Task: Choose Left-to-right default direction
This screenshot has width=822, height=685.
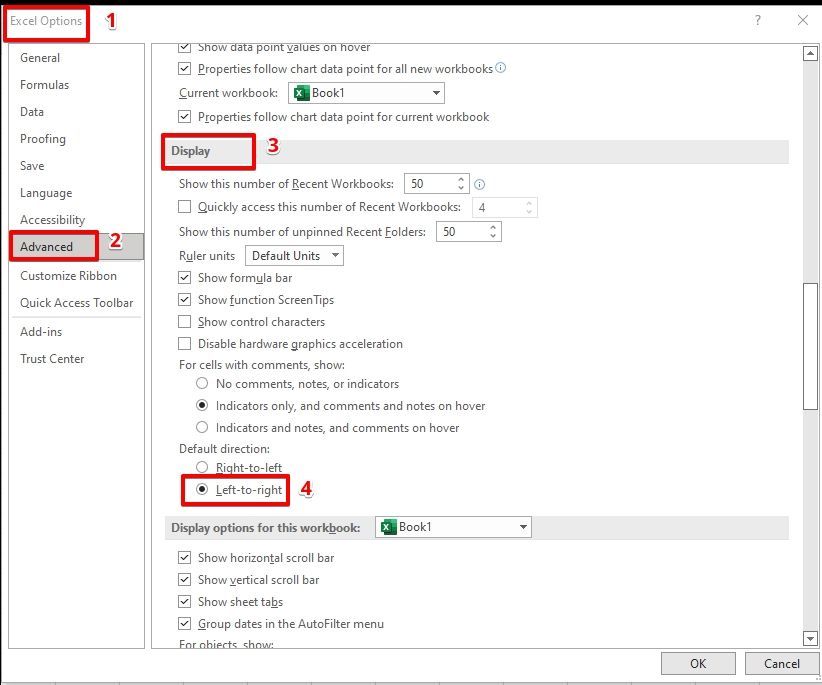Action: pos(202,490)
